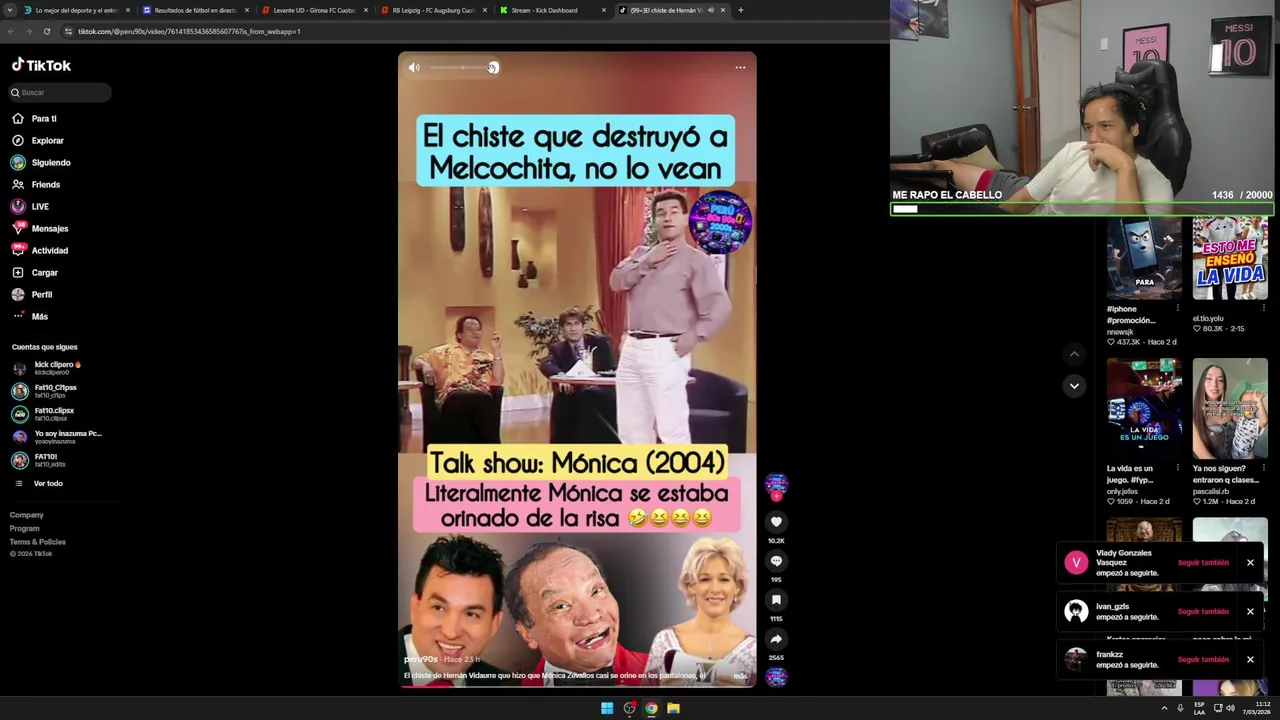1280x720 pixels.
Task: Open ESTO ME ENSEÑÓ LA VIDA thumbnail
Action: [1230, 259]
